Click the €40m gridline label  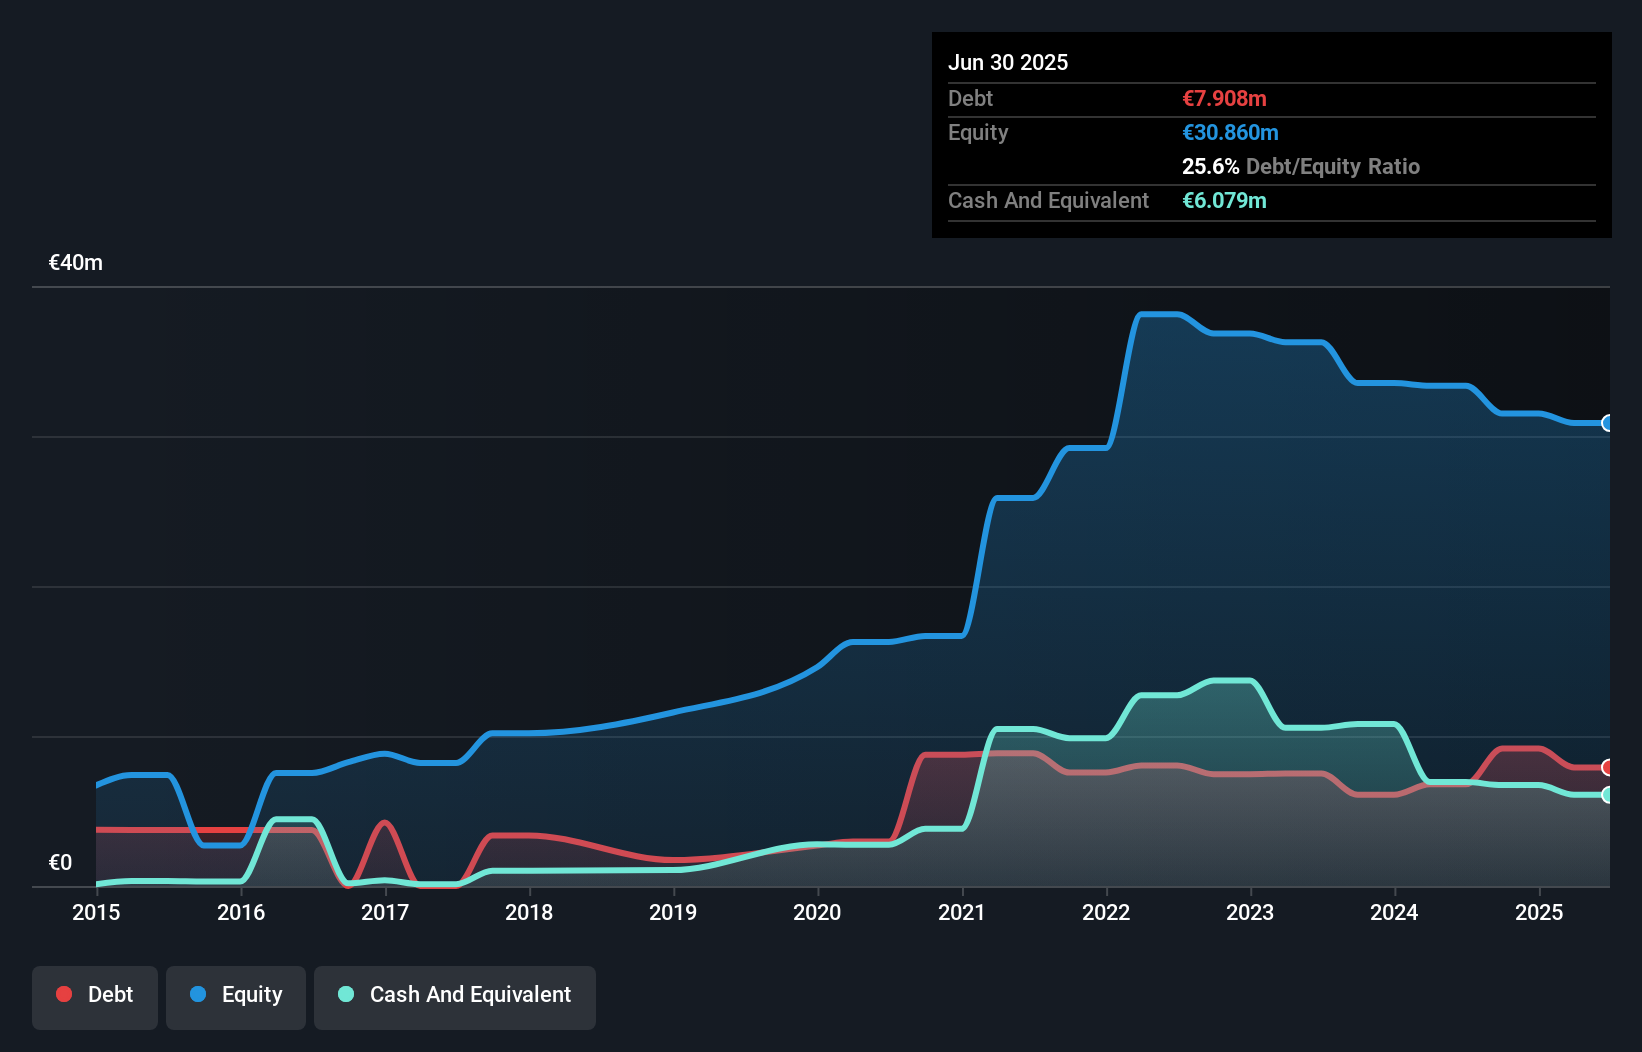click(73, 262)
